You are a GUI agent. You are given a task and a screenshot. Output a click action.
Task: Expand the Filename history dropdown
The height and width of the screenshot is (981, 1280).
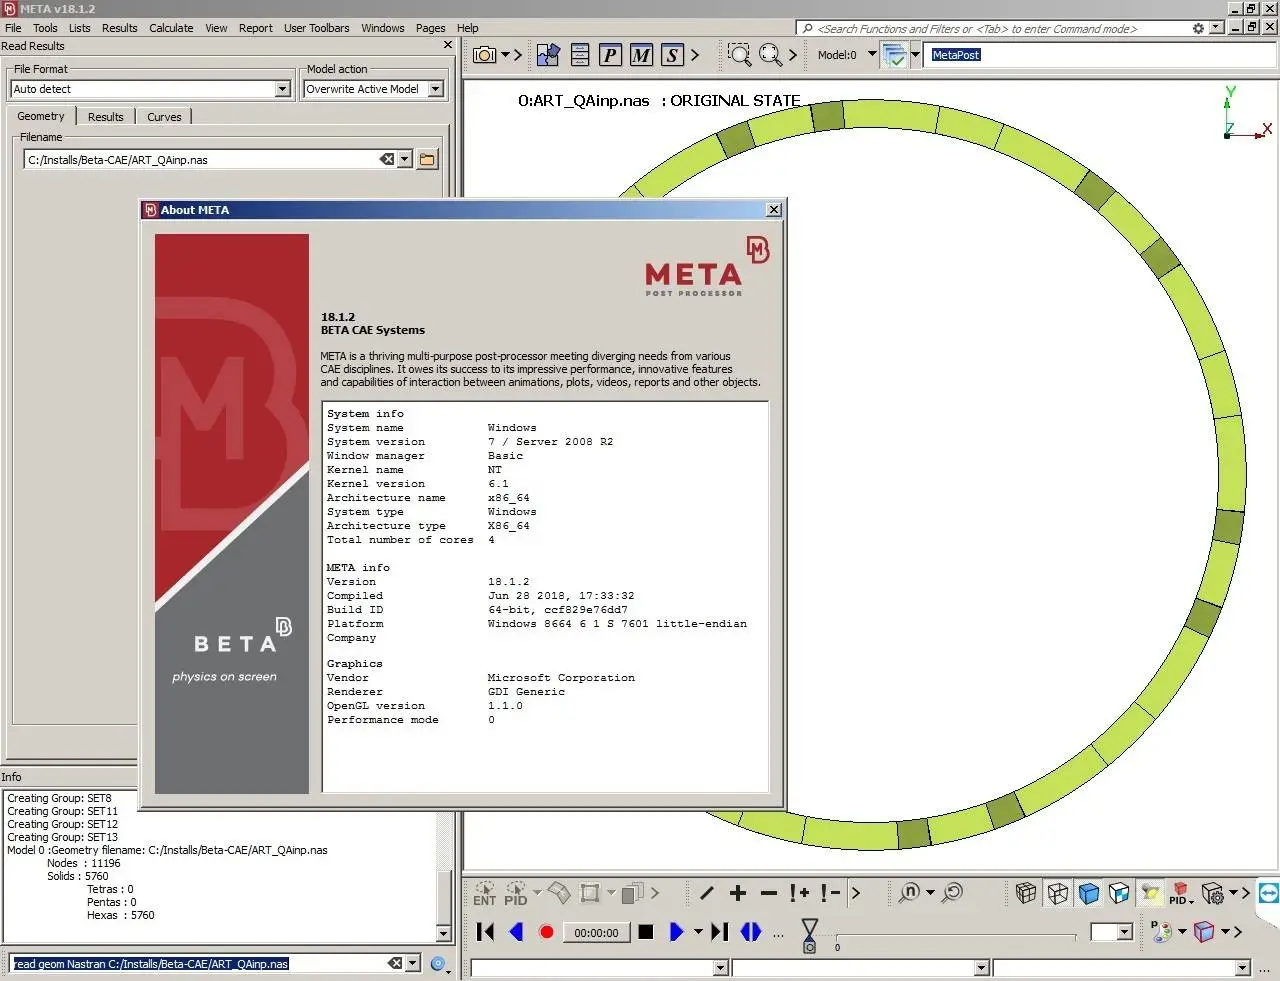click(x=404, y=159)
